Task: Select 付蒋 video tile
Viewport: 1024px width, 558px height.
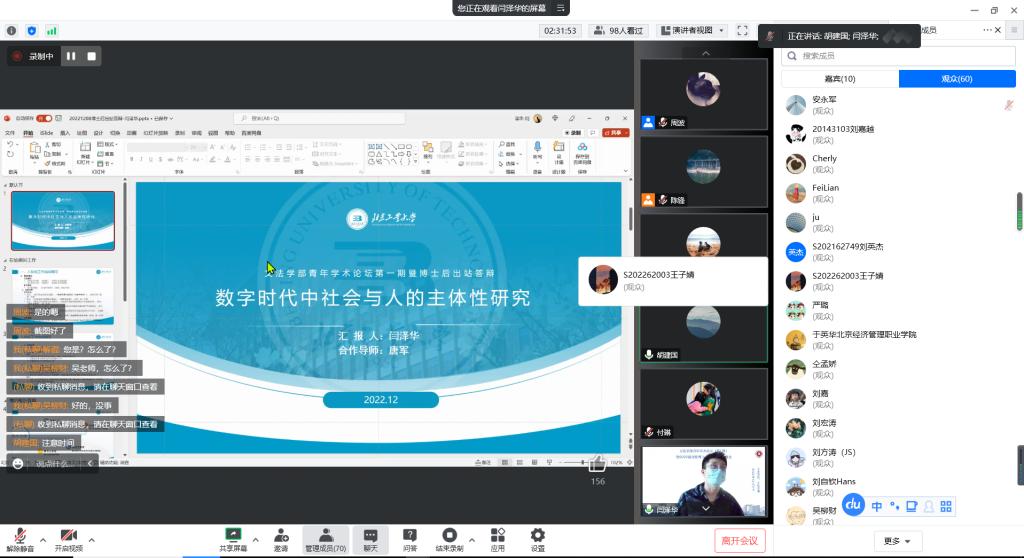Action: (x=703, y=403)
